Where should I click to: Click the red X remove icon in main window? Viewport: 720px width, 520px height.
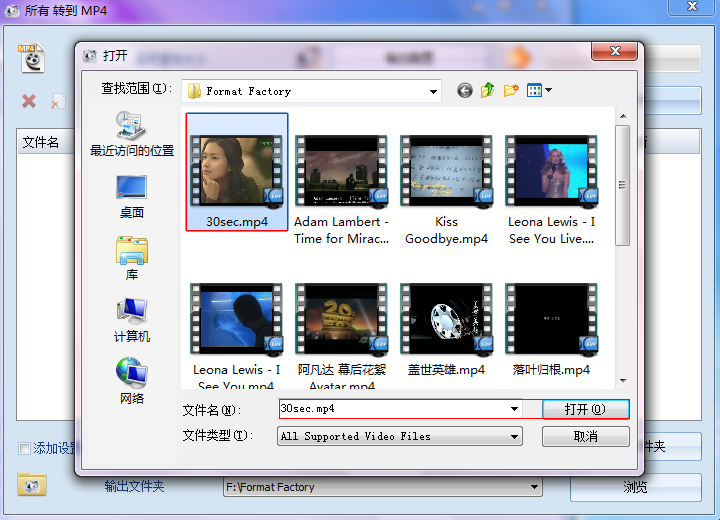click(29, 101)
